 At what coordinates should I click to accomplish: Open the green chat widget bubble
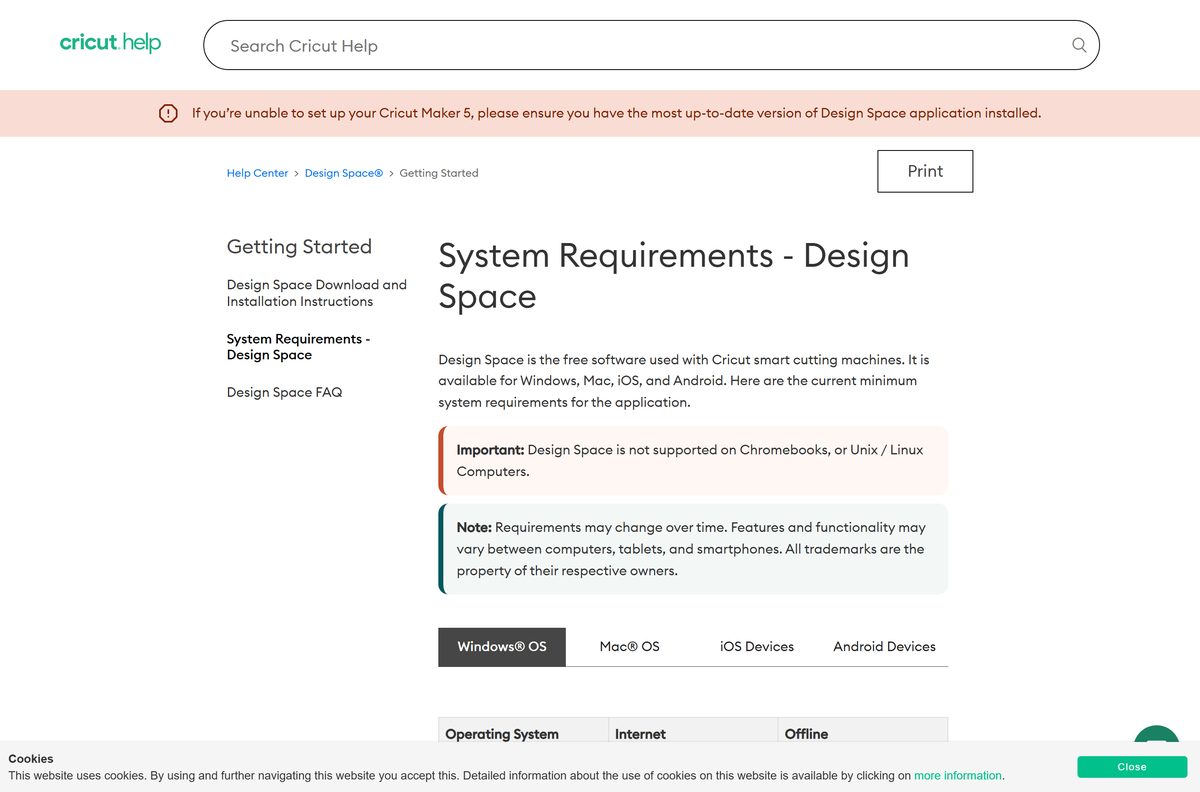pyautogui.click(x=1157, y=735)
